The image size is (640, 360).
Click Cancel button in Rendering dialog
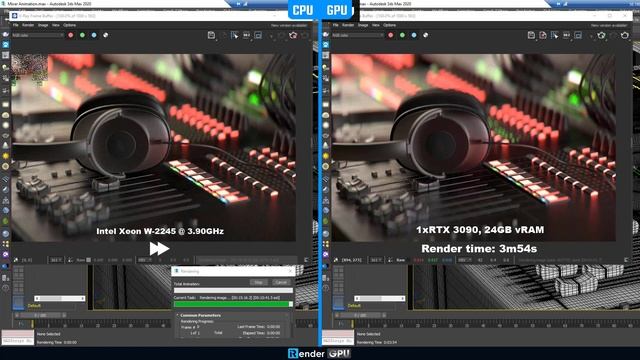point(281,282)
